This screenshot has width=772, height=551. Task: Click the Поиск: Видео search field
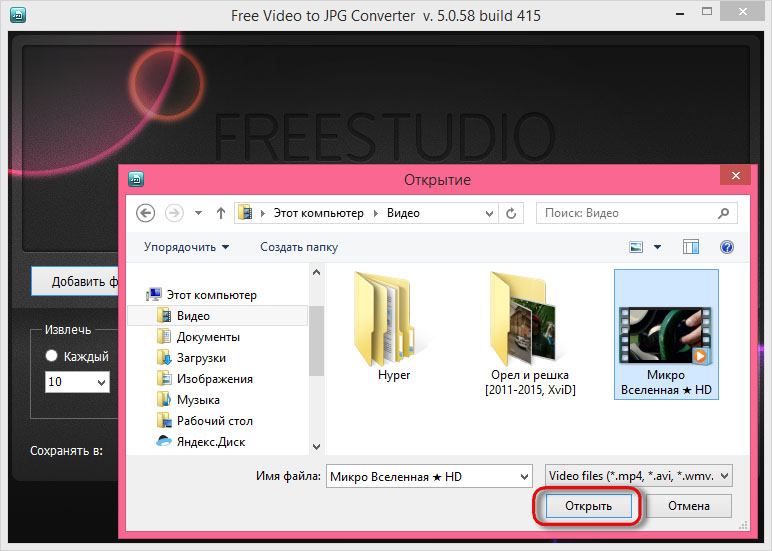(636, 213)
